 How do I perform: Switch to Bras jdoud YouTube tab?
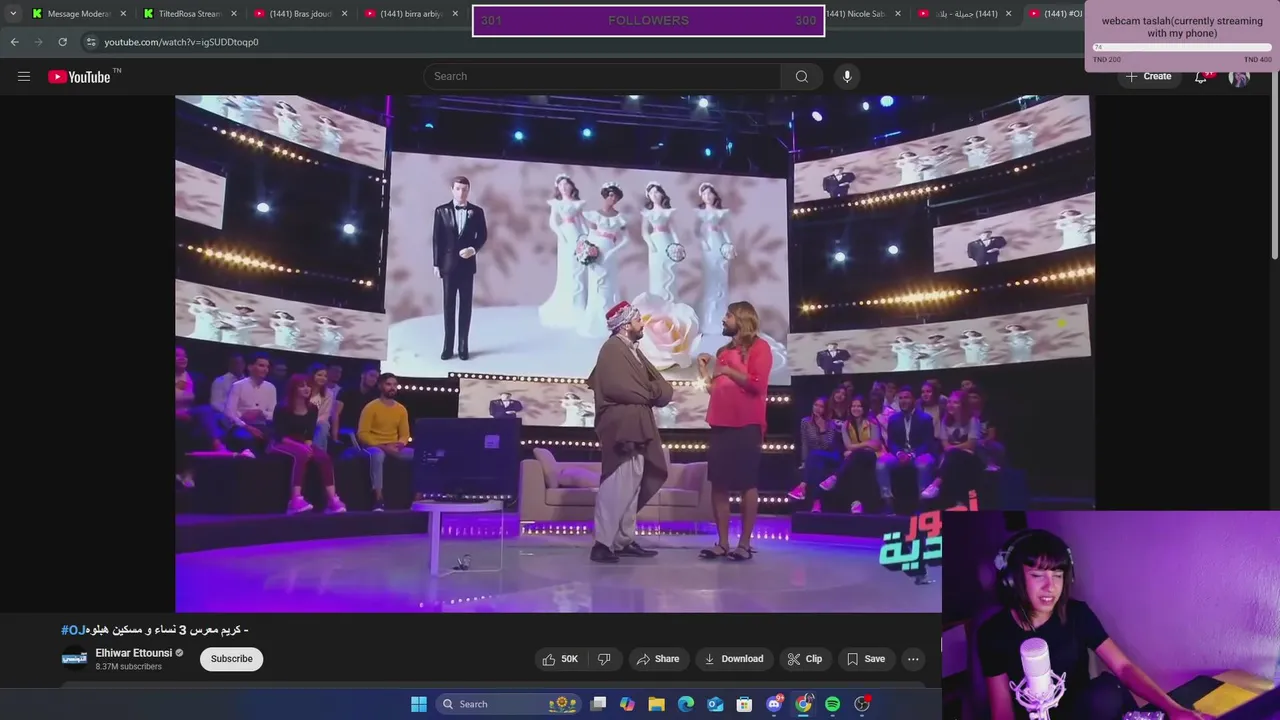point(300,14)
